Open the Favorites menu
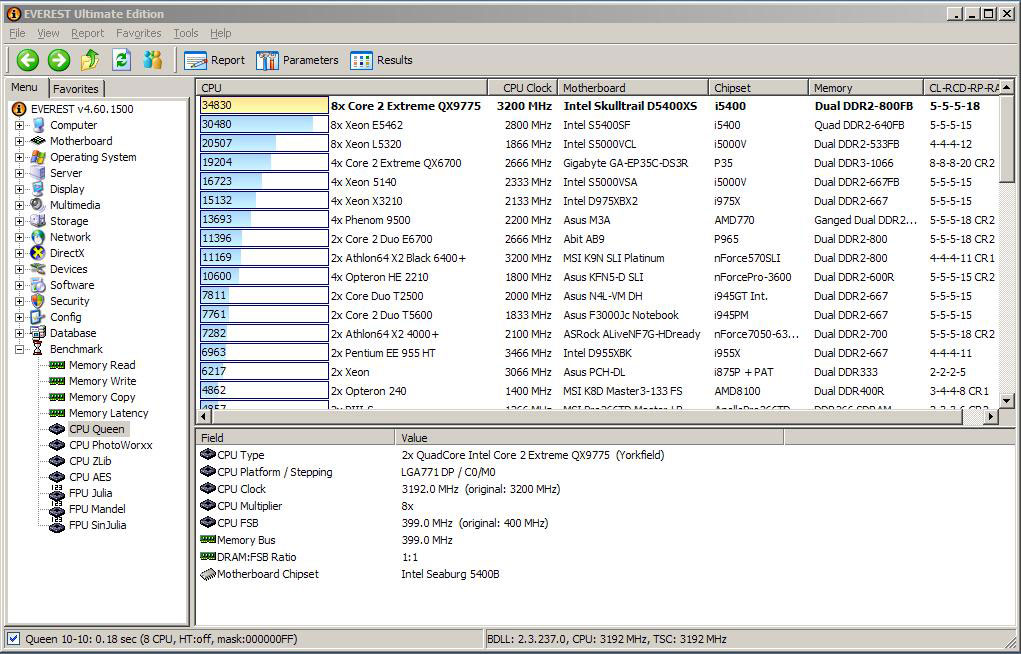 pos(139,33)
